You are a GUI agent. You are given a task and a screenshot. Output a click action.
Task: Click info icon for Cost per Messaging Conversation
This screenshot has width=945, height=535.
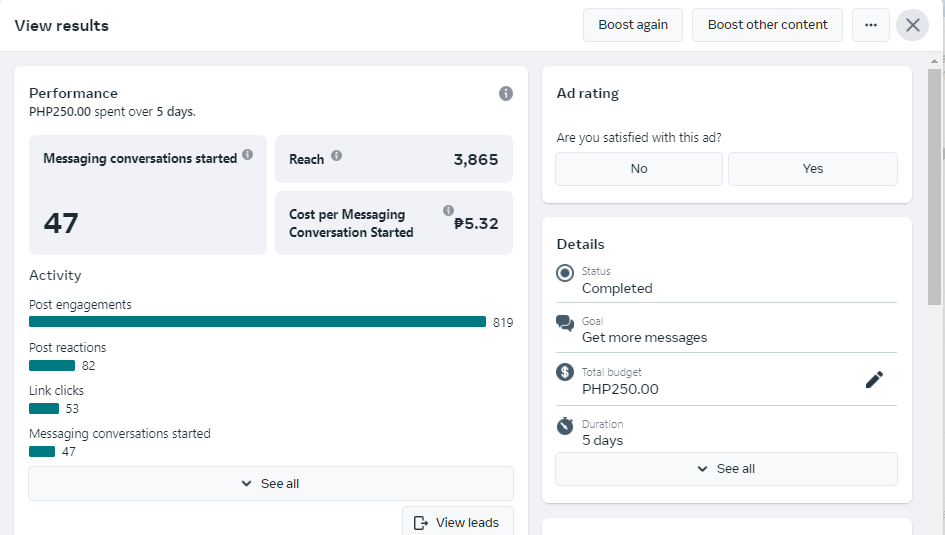448,211
